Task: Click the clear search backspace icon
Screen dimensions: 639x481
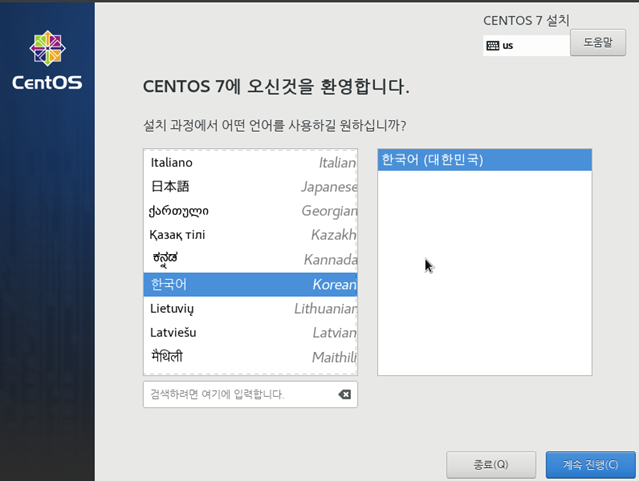Action: 344,394
